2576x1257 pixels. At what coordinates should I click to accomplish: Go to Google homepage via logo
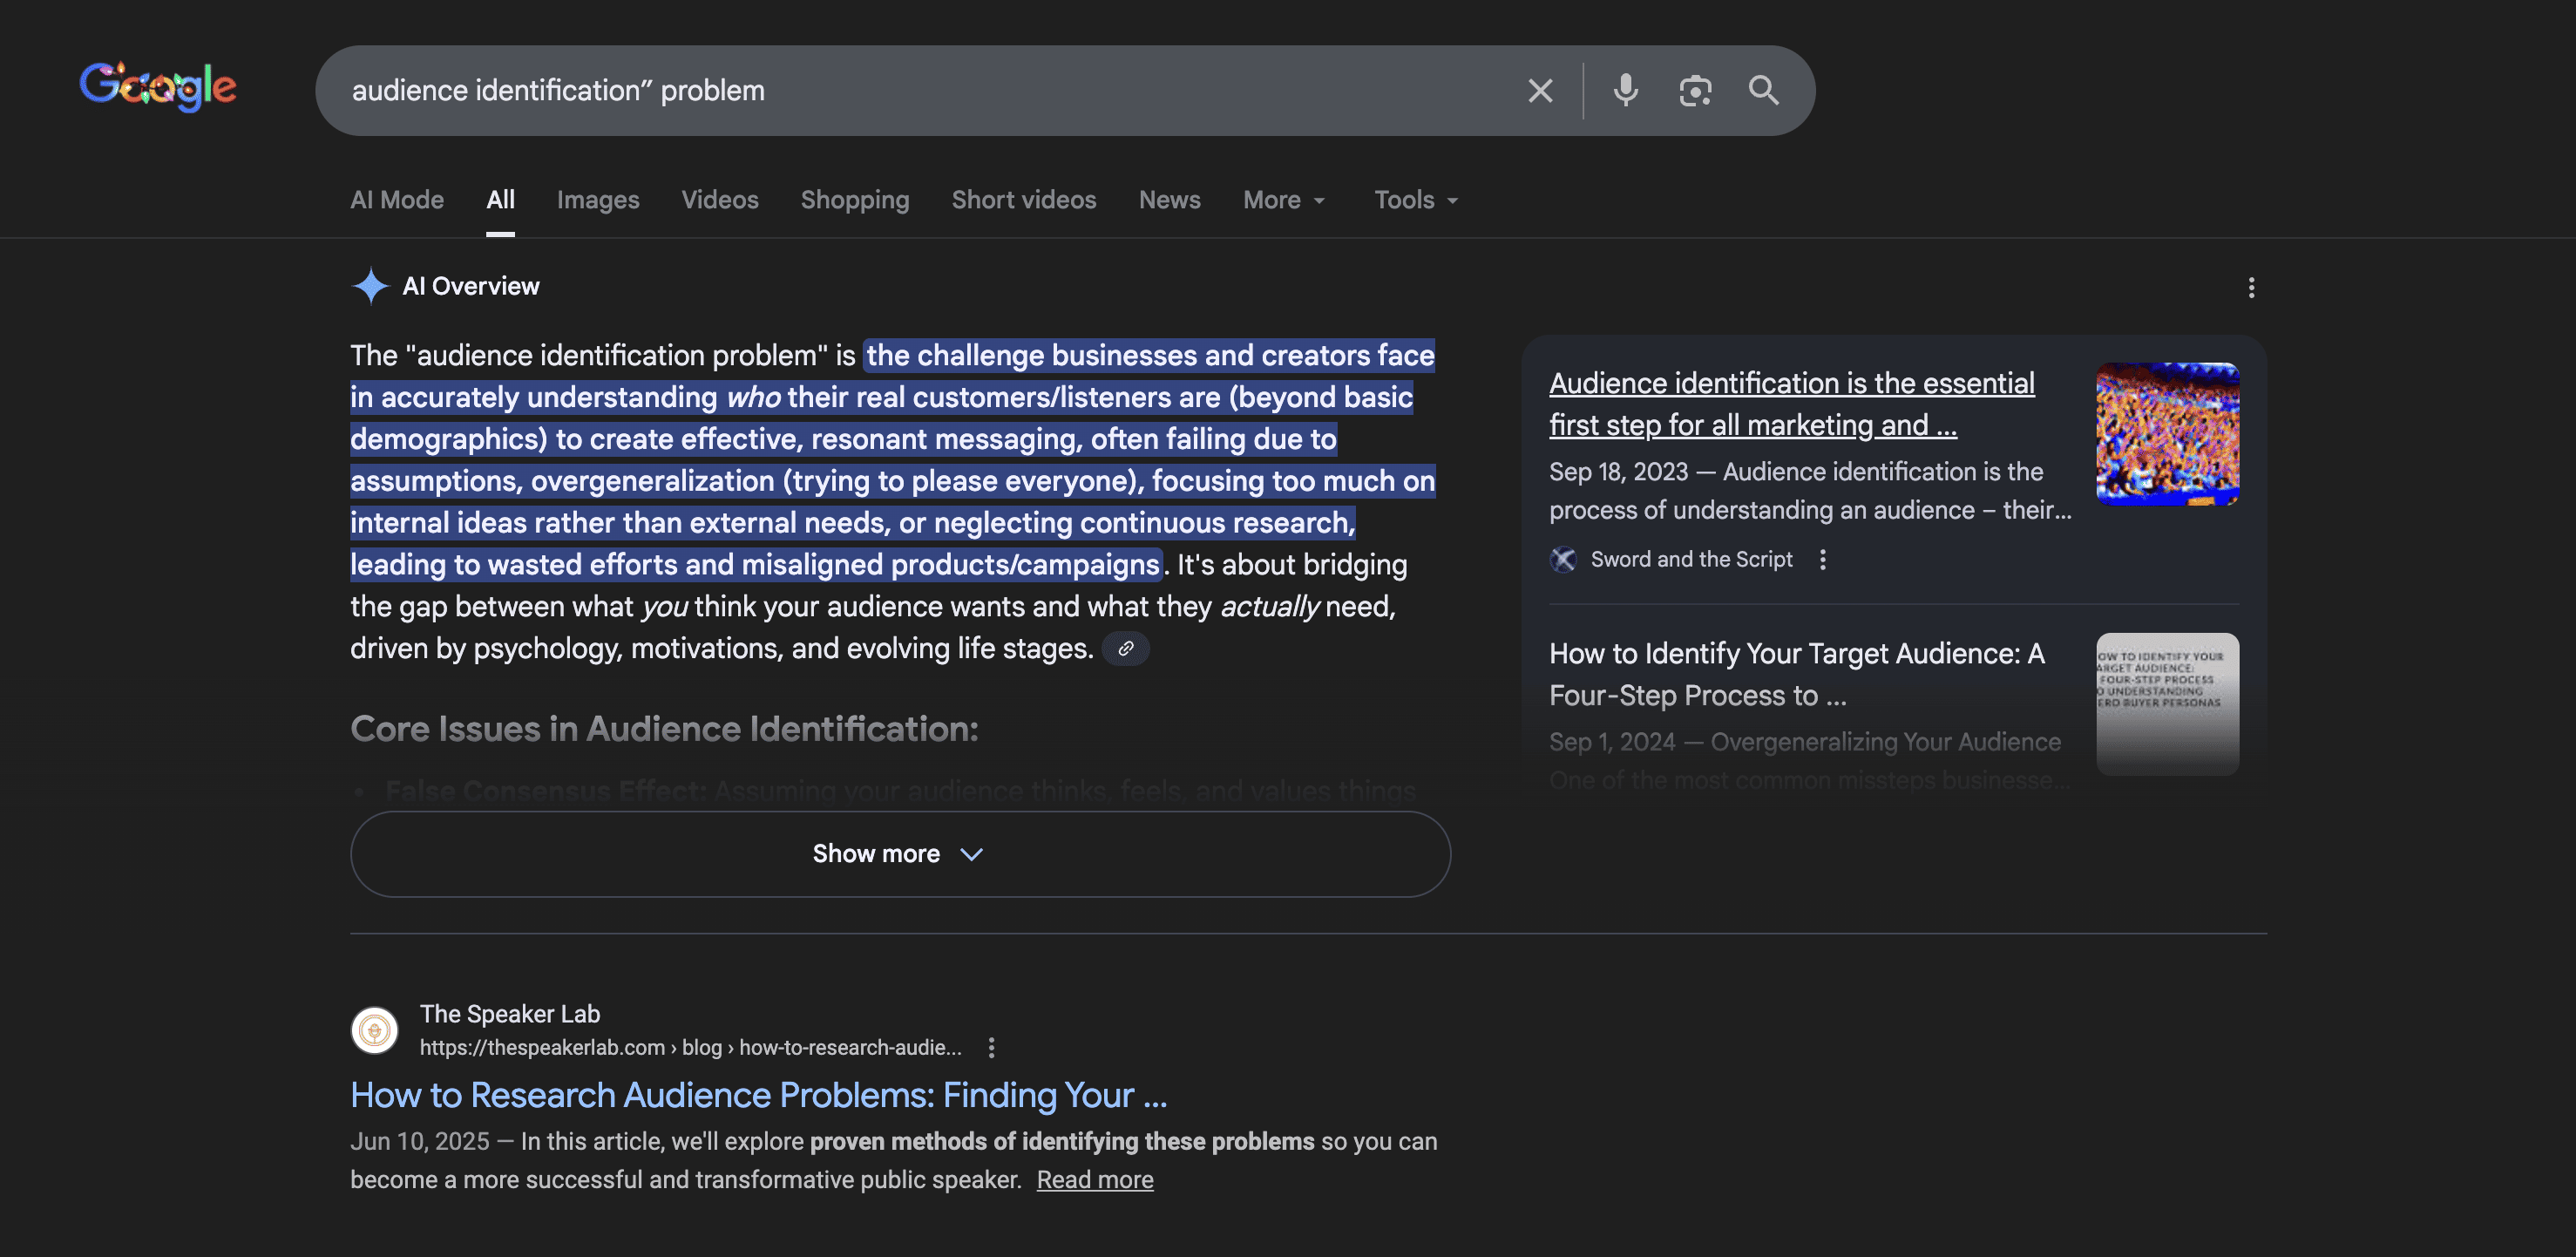tap(158, 87)
